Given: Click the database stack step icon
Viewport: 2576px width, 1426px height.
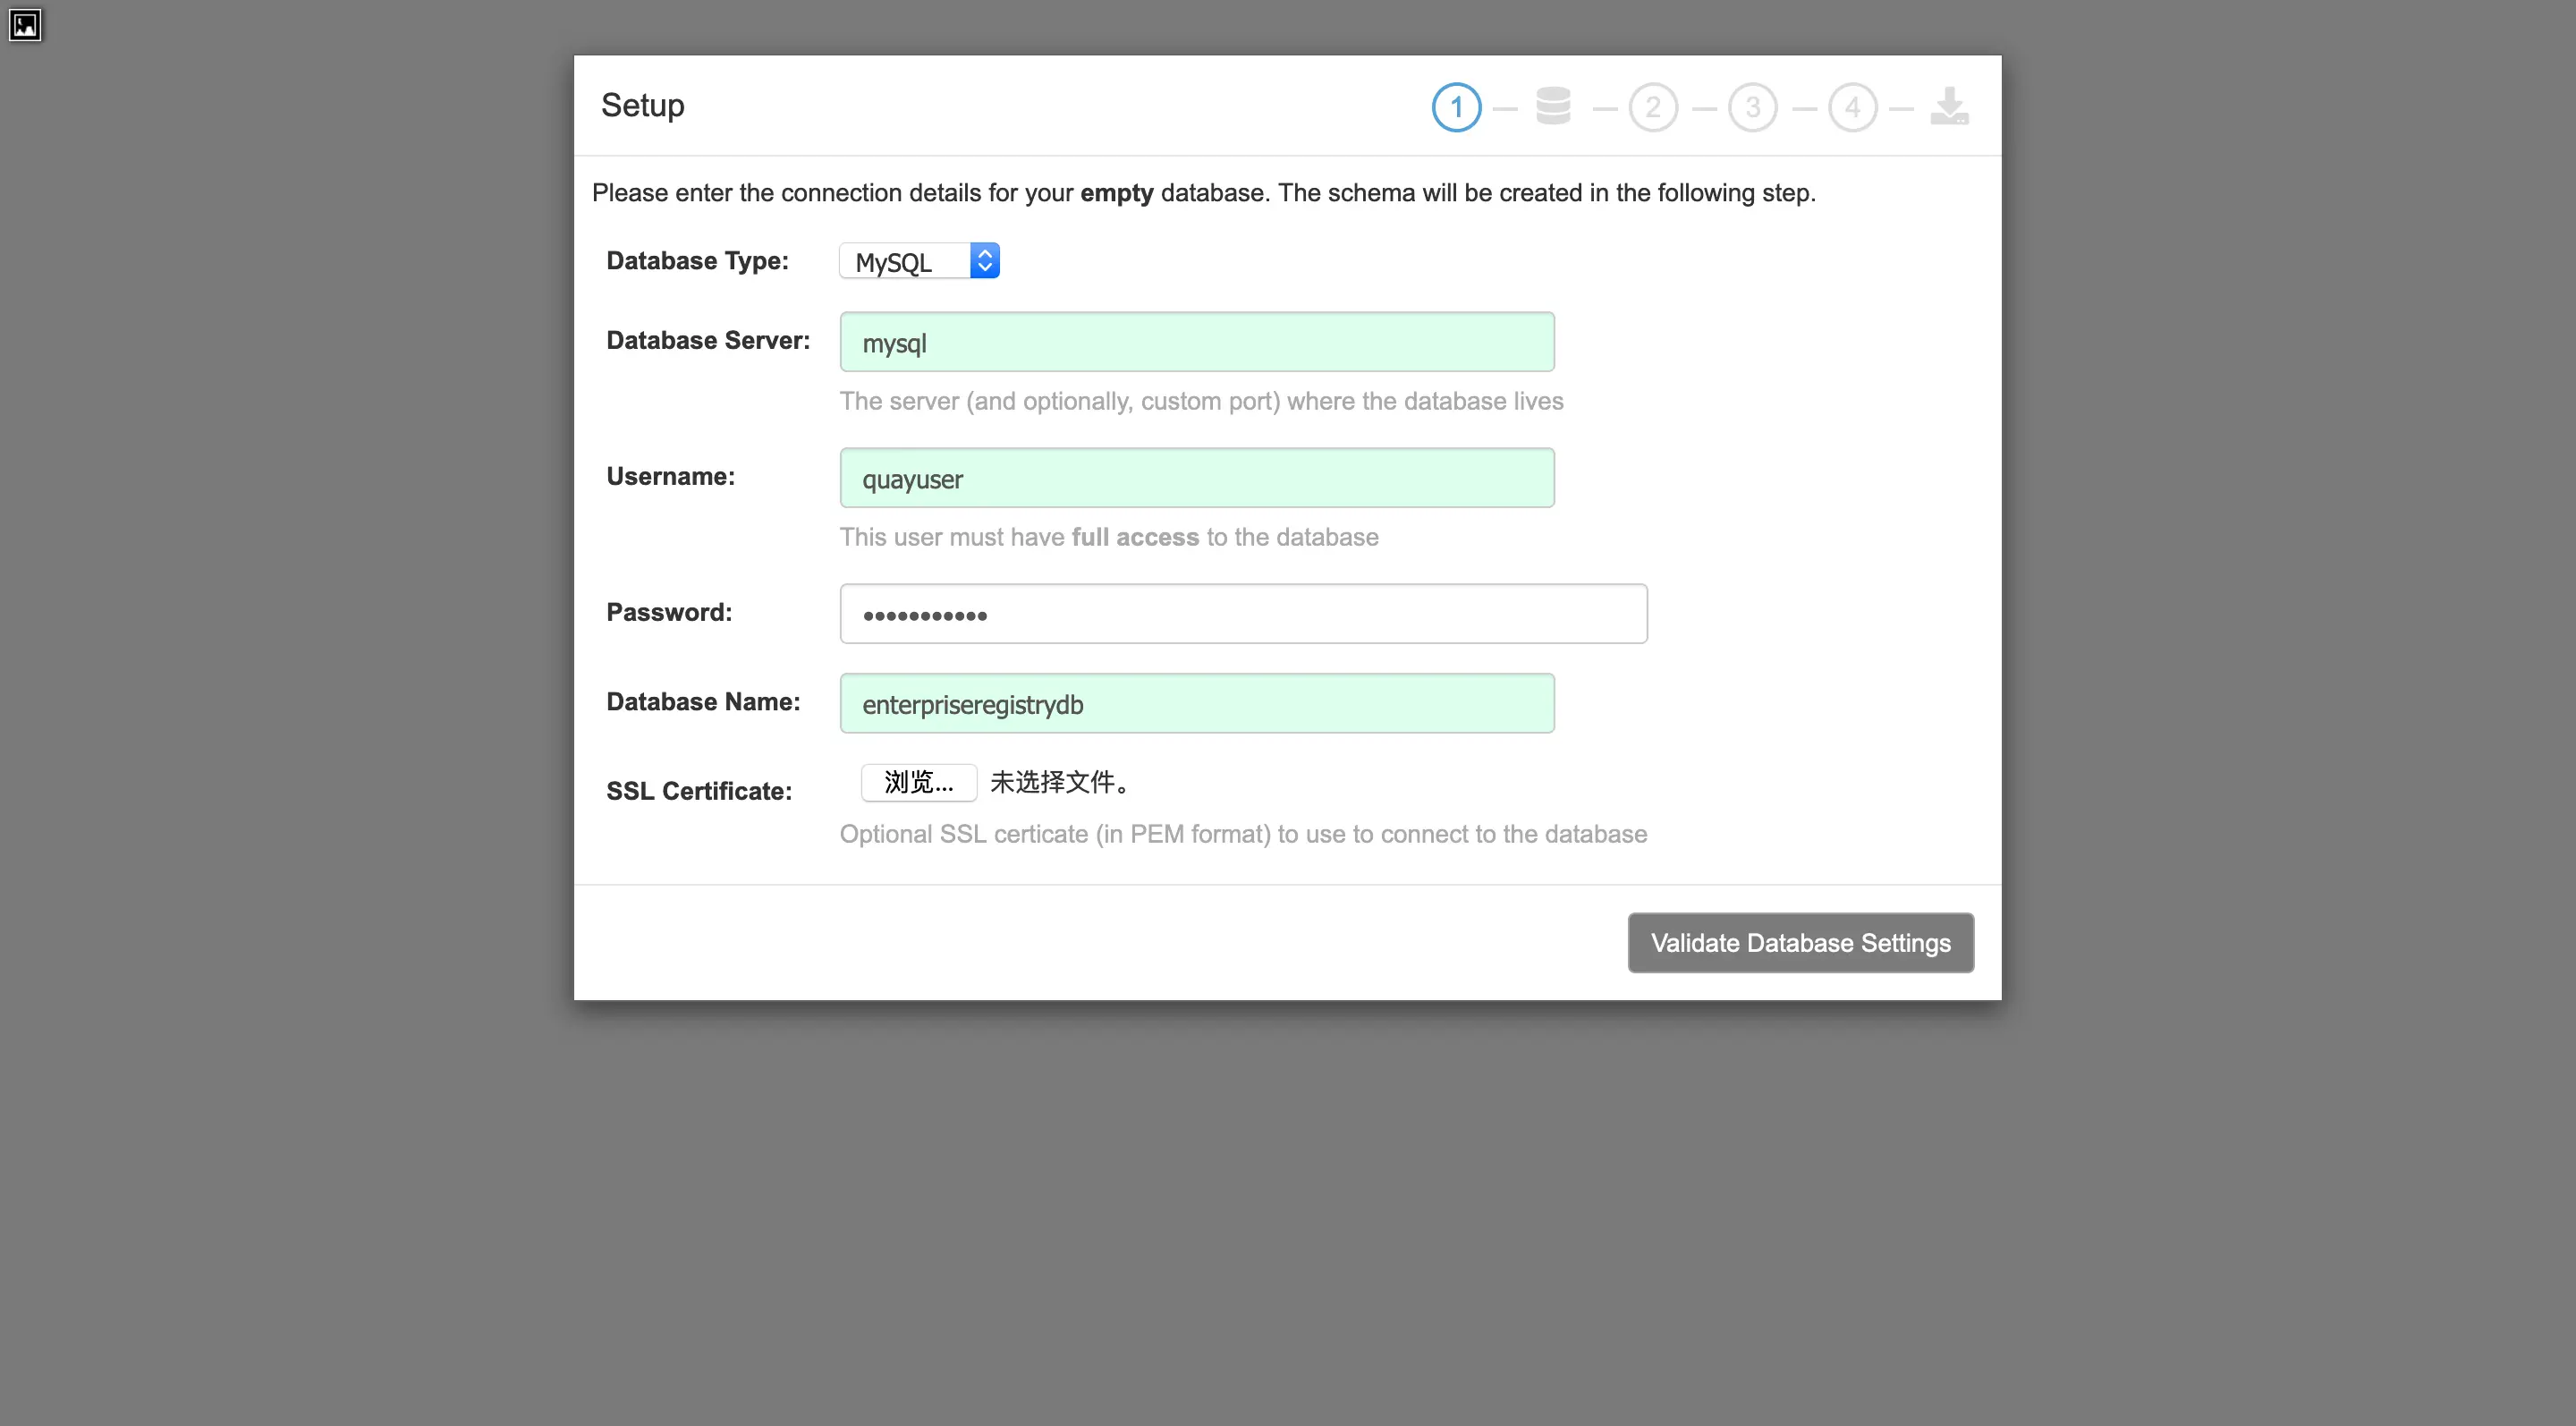Looking at the screenshot, I should (1553, 106).
